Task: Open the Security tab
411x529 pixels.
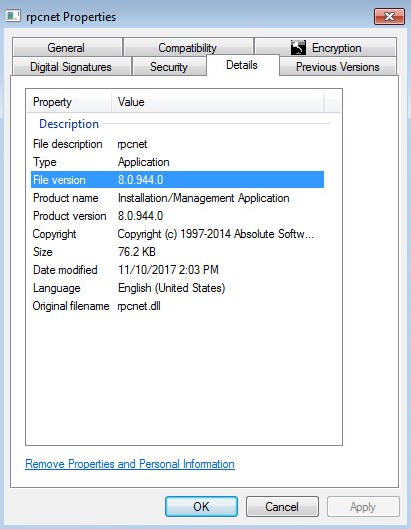Action: 169,66
